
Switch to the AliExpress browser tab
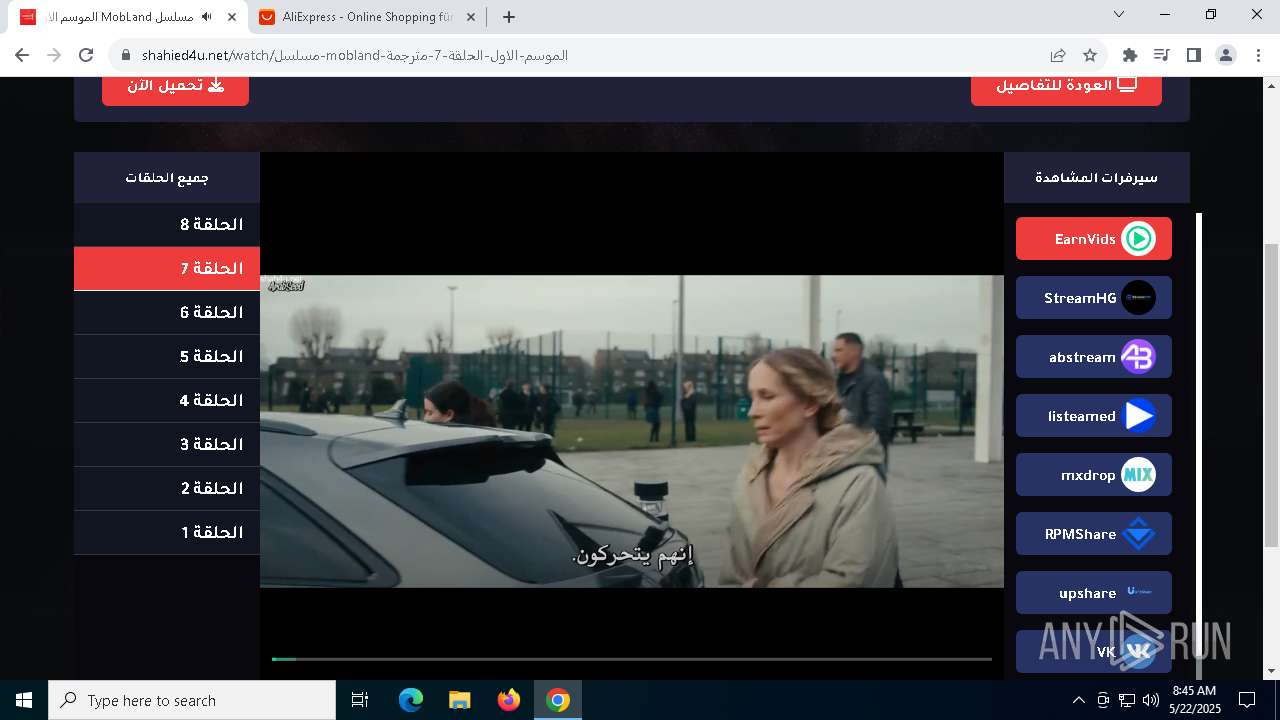click(x=367, y=17)
